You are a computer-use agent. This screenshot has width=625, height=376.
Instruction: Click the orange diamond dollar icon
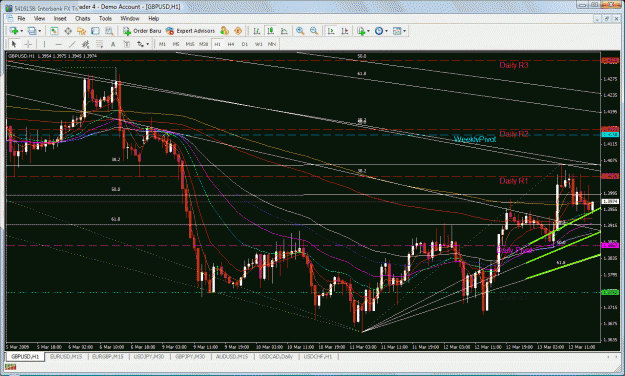pos(238,31)
